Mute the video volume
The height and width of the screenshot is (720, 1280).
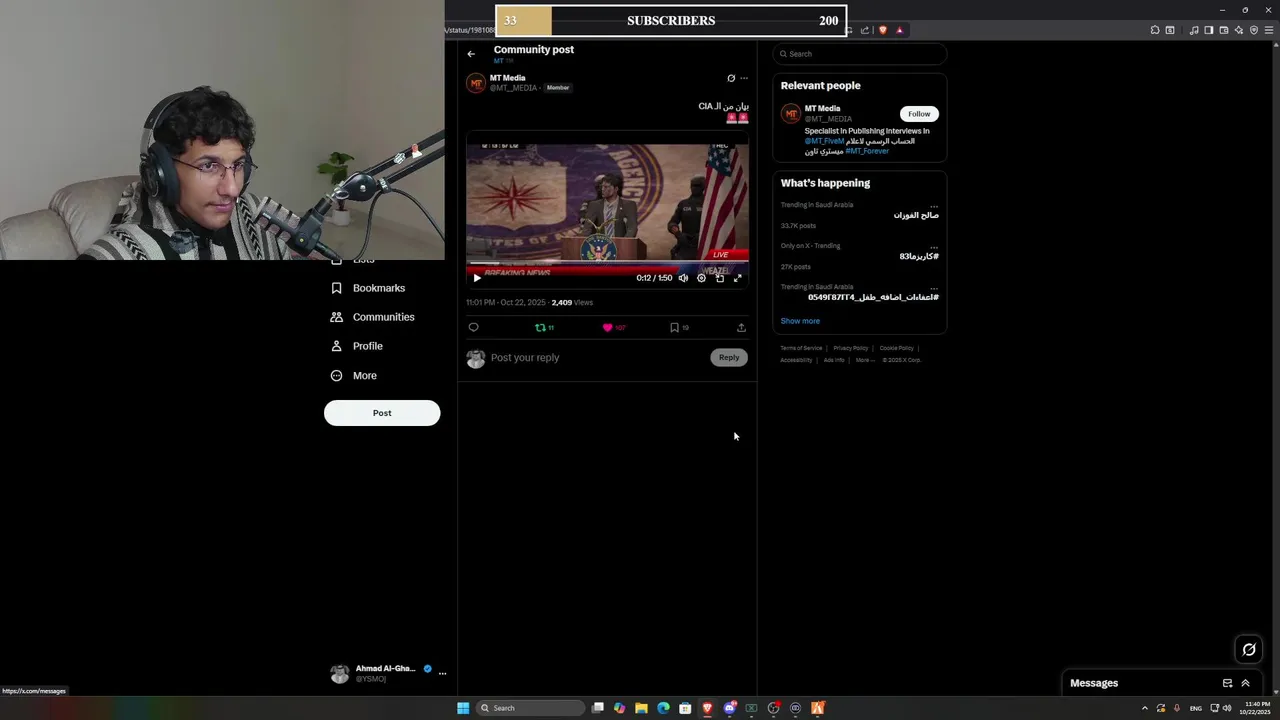point(683,278)
